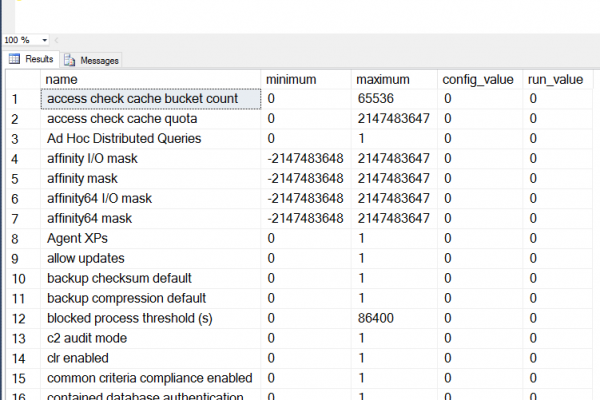Click the 'name' column header
600x400 pixels.
(x=150, y=80)
